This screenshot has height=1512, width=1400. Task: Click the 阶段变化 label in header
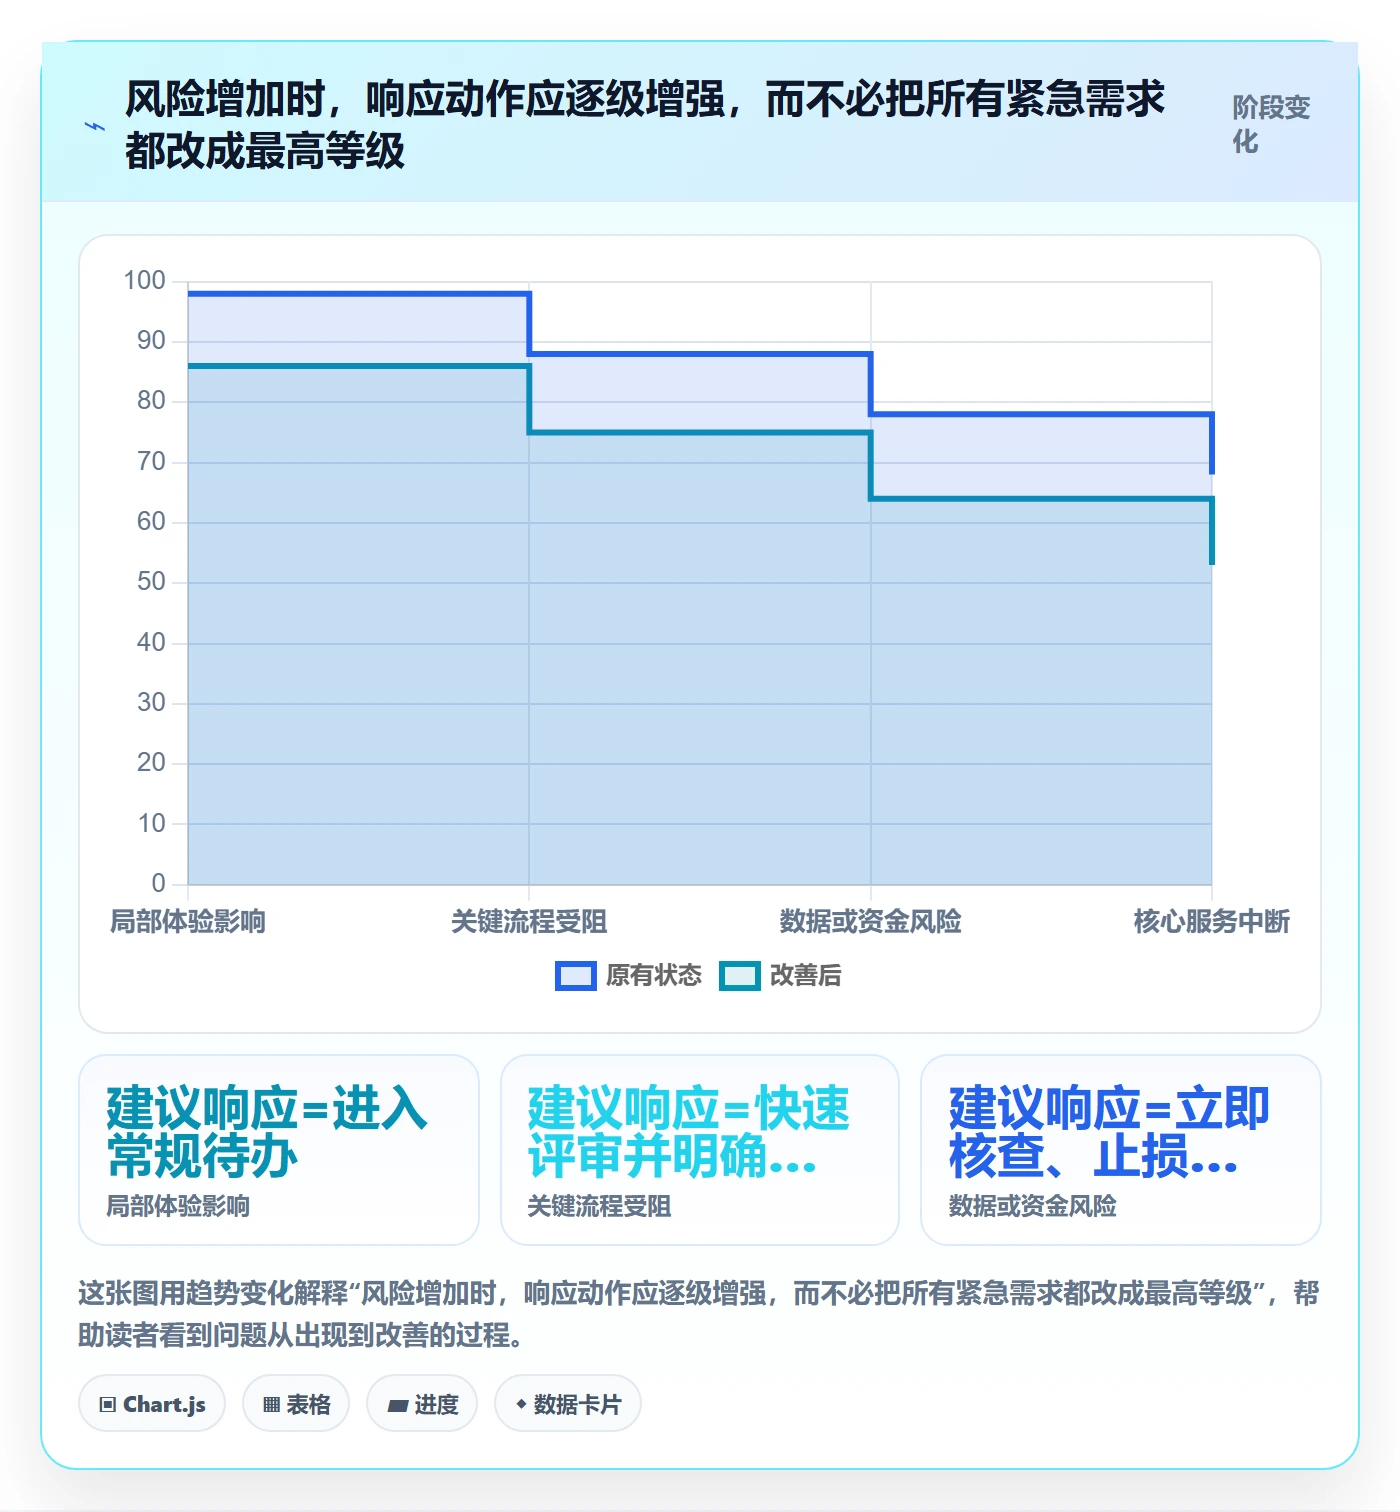(1271, 124)
